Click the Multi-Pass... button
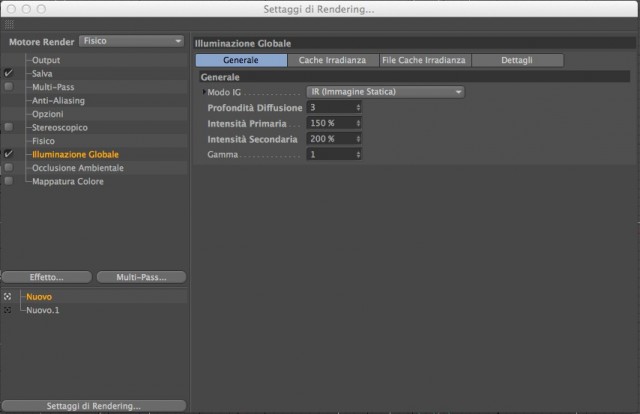 pos(141,277)
